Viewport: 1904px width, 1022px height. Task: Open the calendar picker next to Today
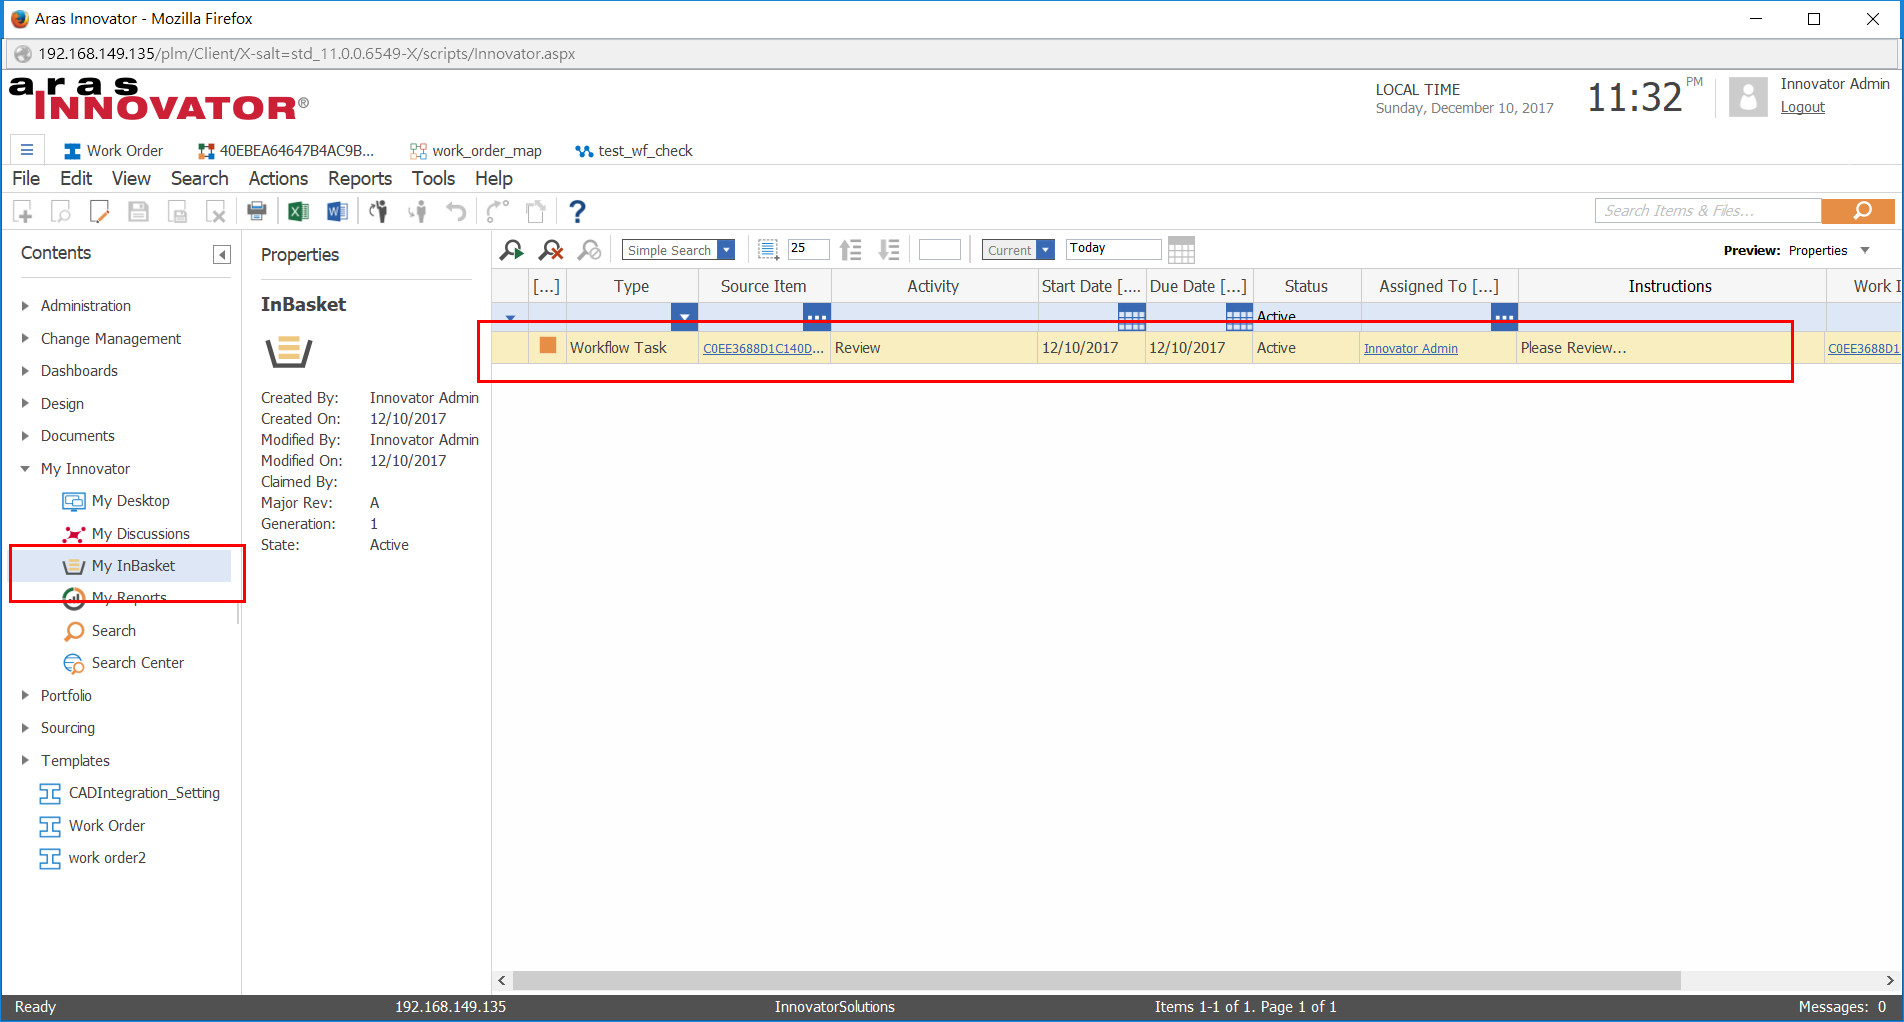click(1181, 250)
